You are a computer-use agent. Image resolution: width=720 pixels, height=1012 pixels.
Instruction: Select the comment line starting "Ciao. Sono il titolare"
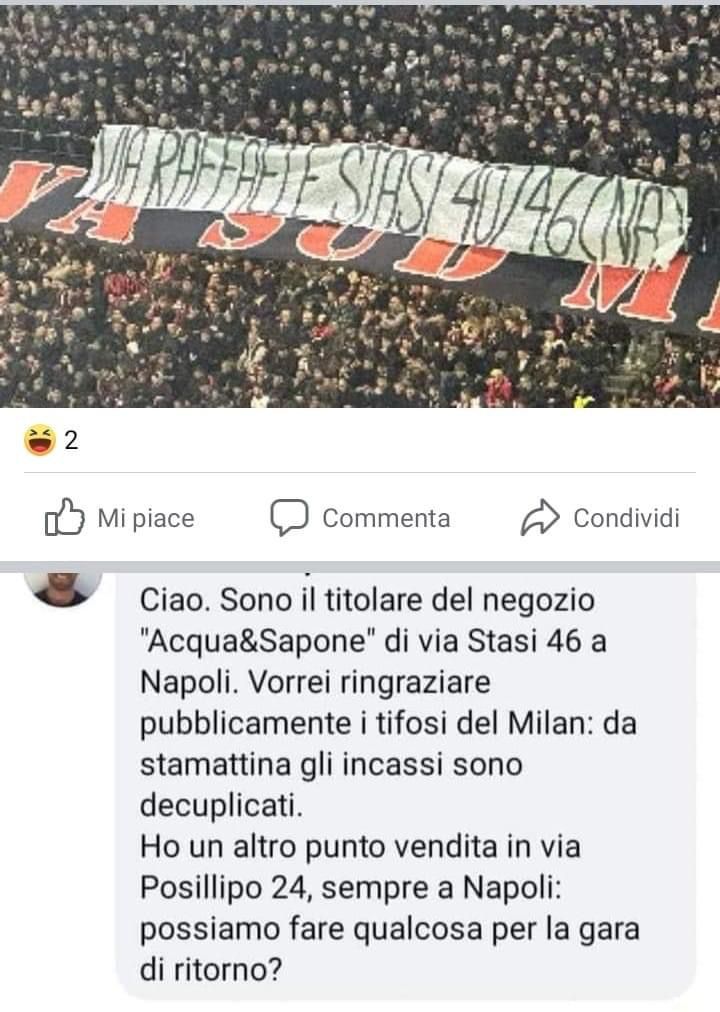pyautogui.click(x=367, y=600)
